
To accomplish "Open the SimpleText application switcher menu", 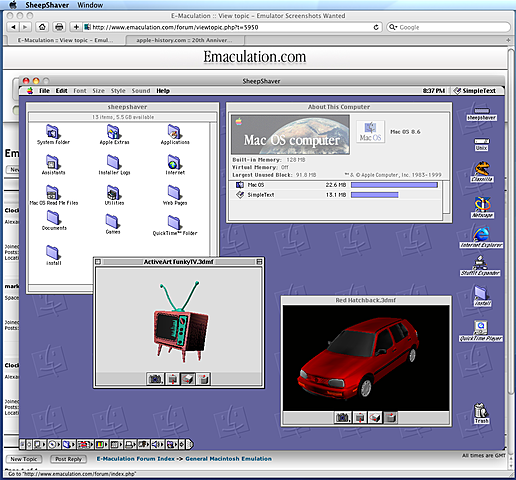I will point(475,91).
